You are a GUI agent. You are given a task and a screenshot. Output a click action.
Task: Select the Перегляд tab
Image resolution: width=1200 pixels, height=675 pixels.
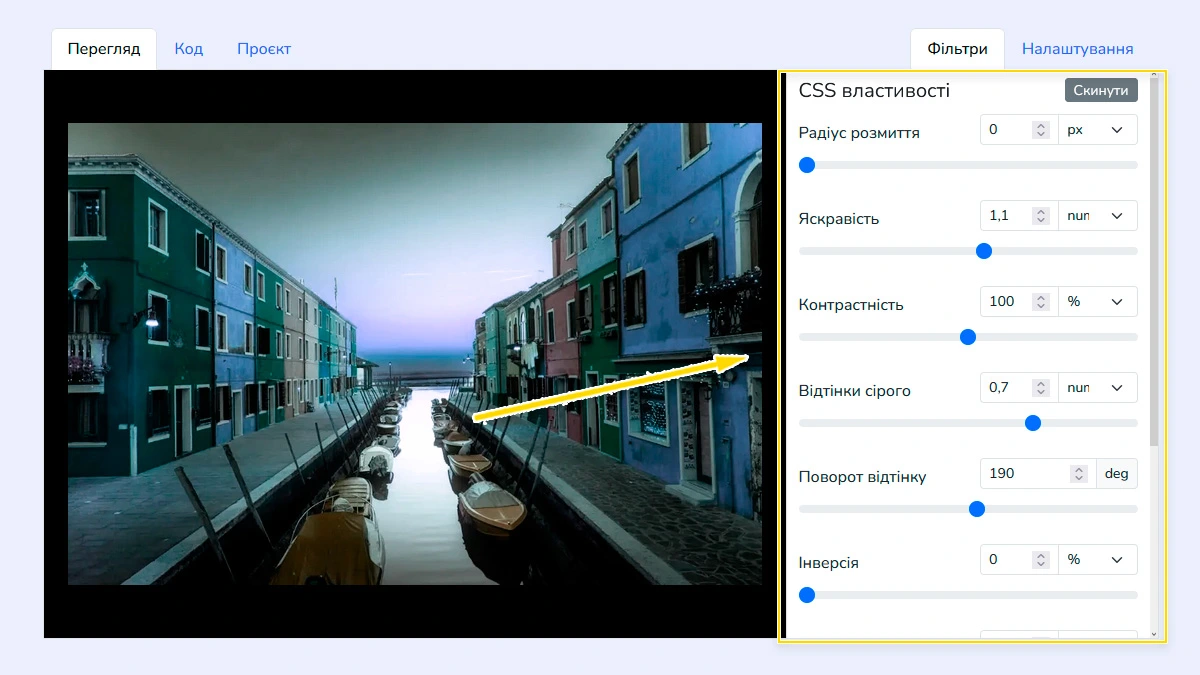[104, 49]
